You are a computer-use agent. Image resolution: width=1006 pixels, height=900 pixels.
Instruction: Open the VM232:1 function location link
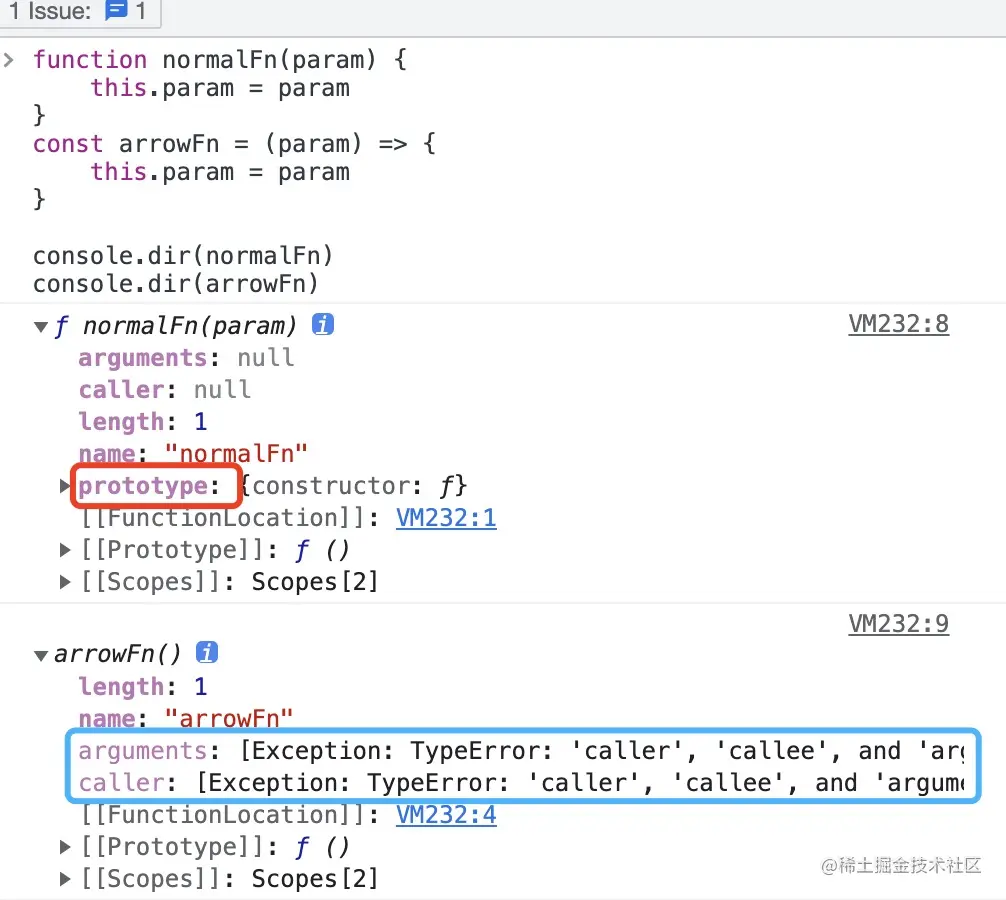[x=446, y=518]
